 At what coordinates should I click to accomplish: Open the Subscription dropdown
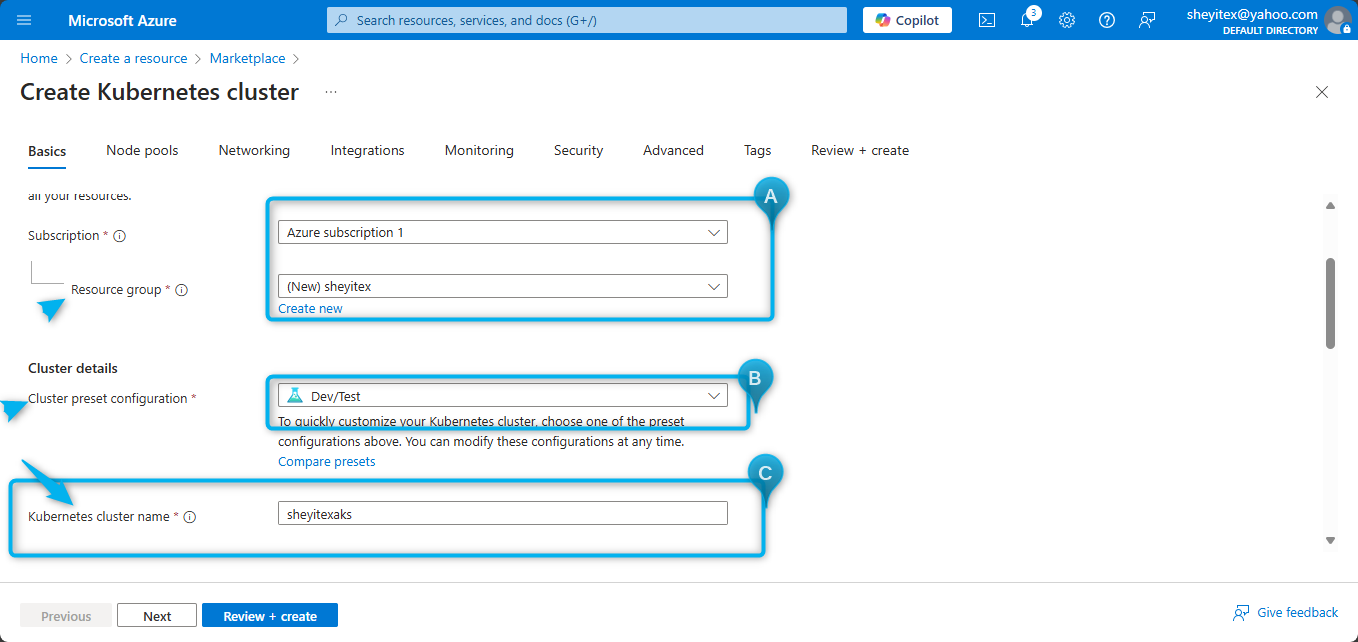[x=503, y=232]
